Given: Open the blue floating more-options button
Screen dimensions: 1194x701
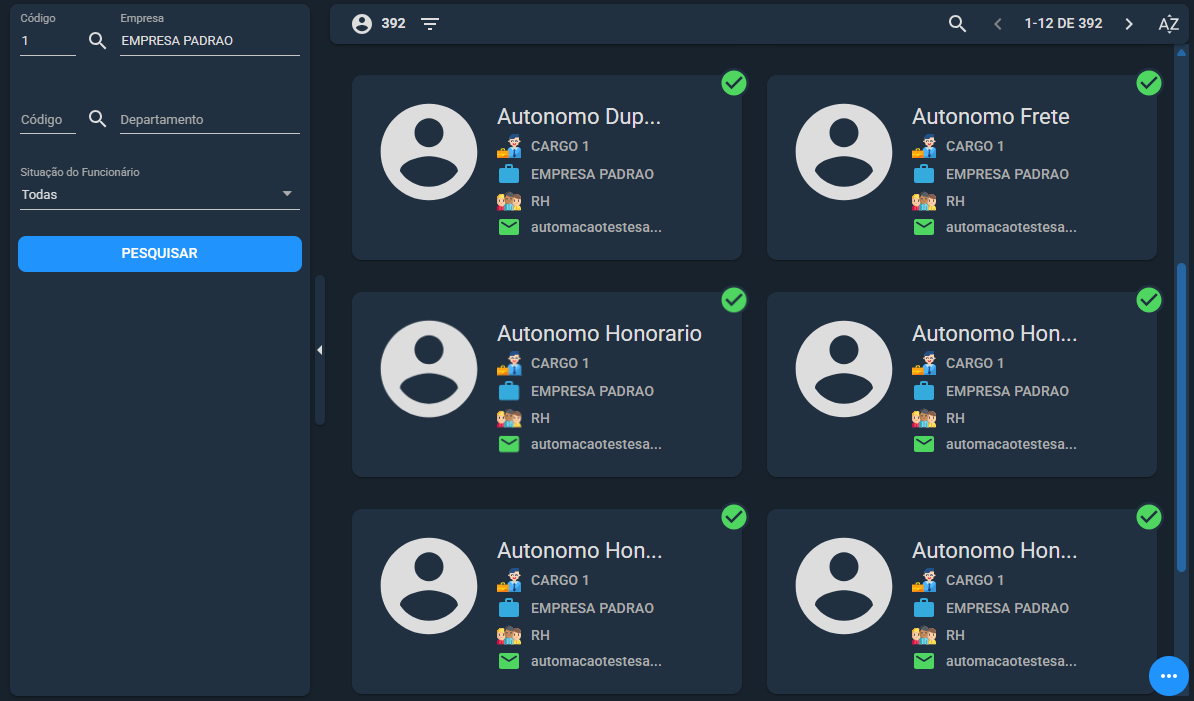Looking at the screenshot, I should point(1169,676).
